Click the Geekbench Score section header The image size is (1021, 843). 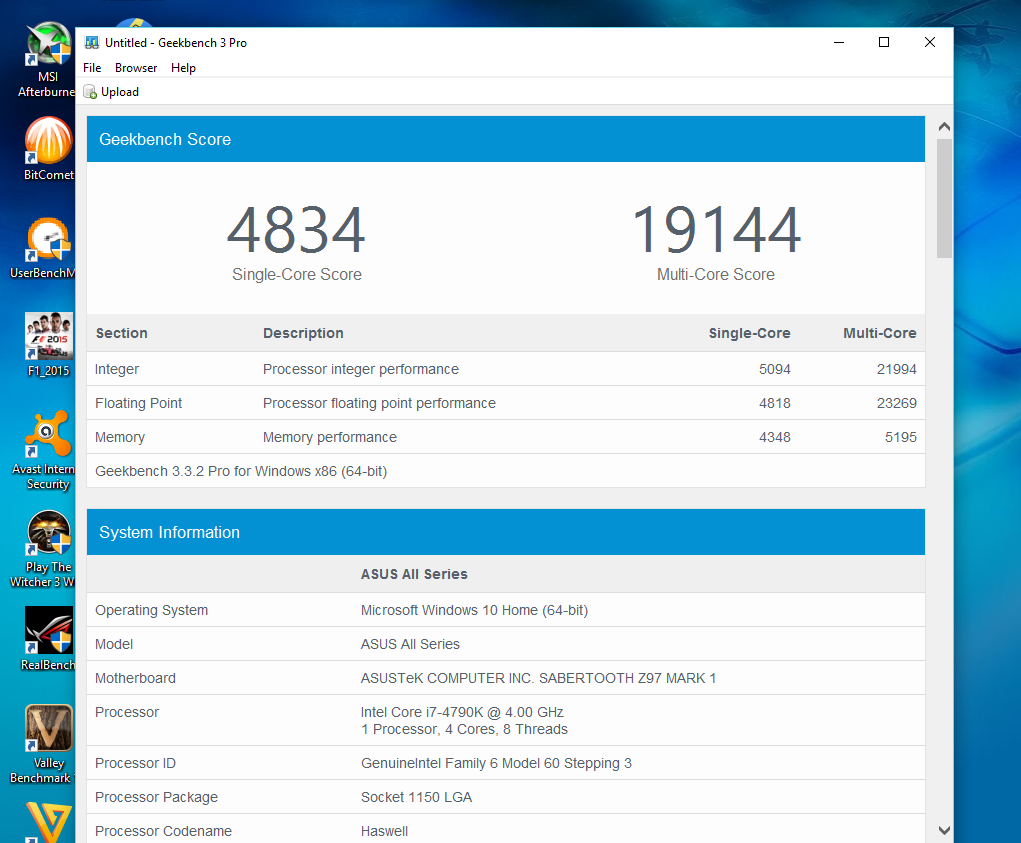tap(506, 139)
